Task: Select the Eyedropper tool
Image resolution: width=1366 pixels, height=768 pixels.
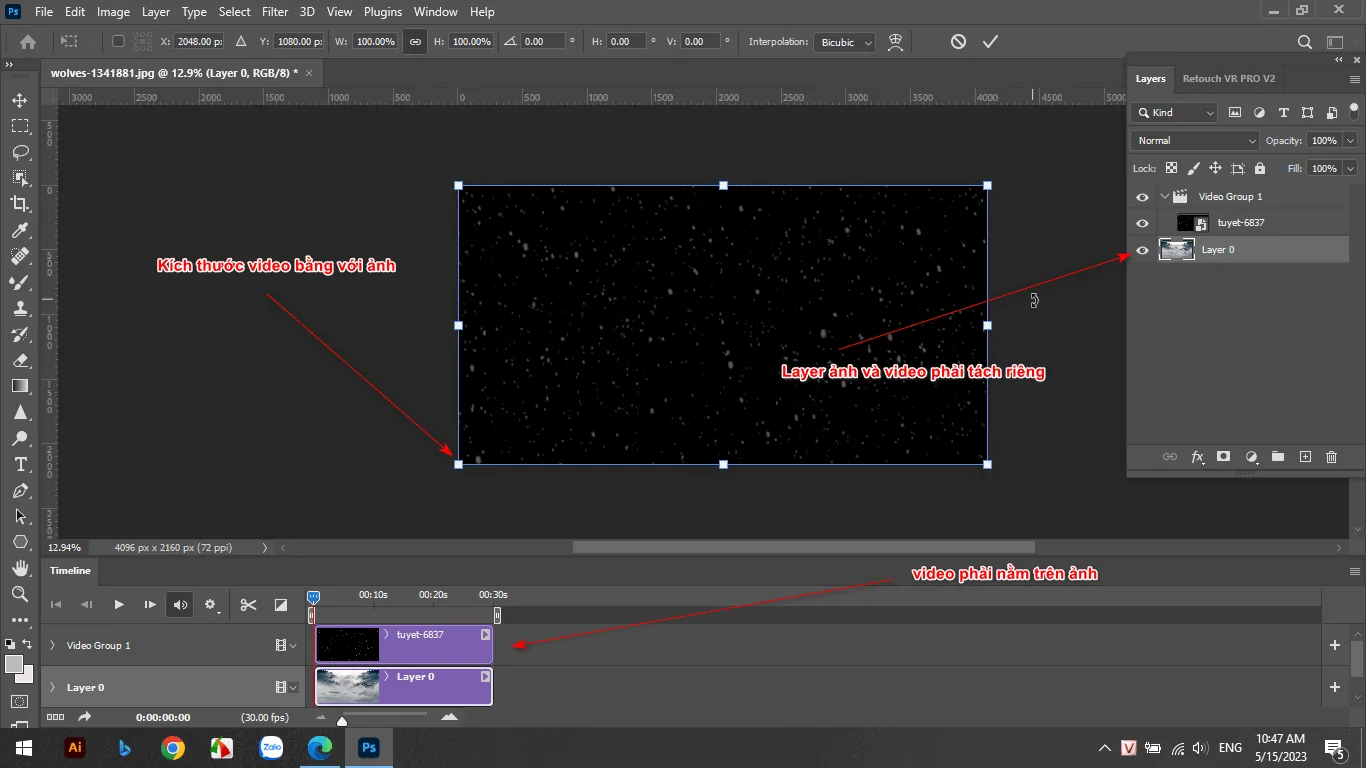Action: (20, 232)
